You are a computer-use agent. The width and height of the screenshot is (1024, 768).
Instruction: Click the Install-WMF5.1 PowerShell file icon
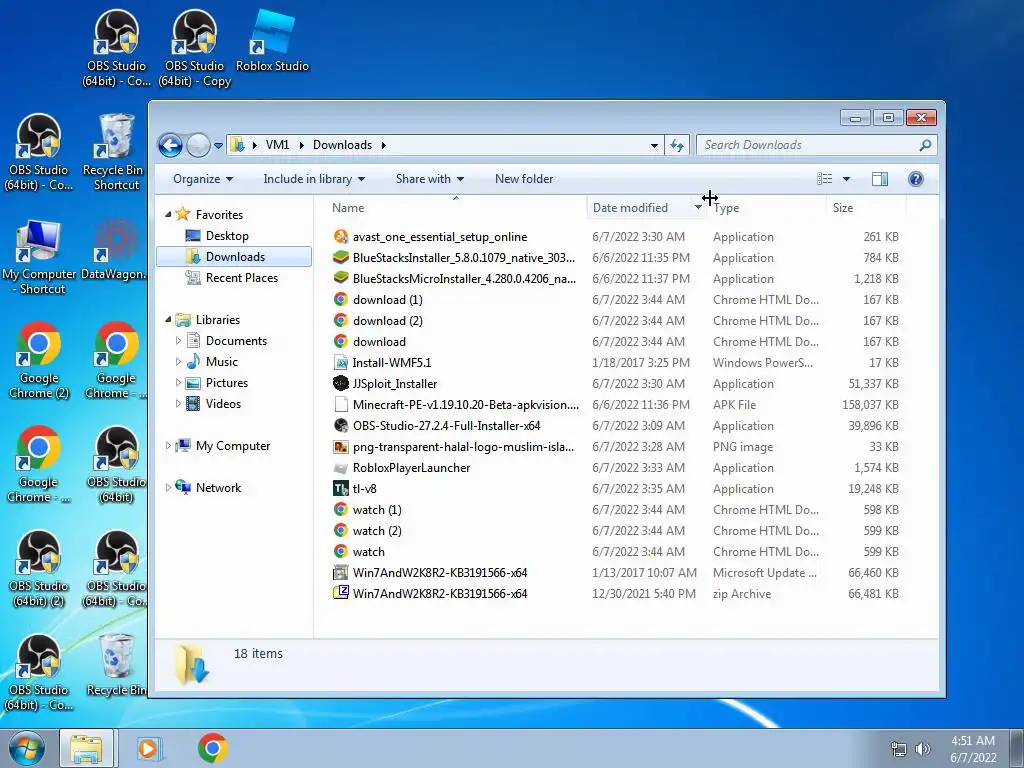(x=340, y=362)
